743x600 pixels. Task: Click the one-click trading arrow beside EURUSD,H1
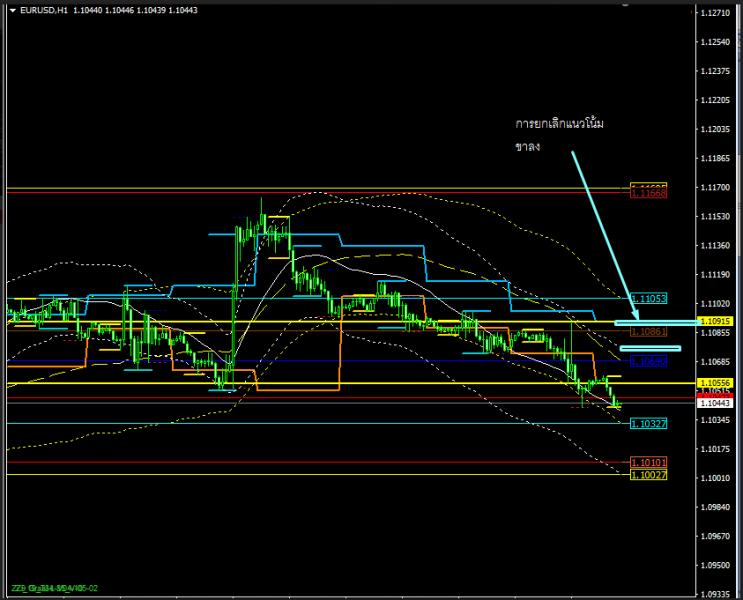11,10
